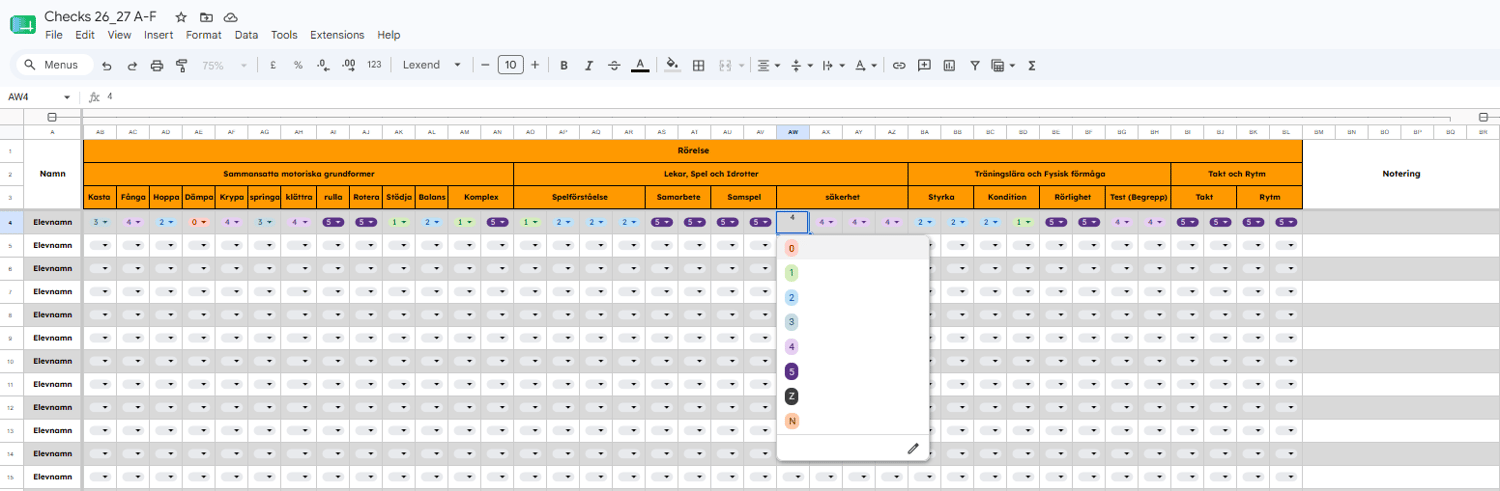1500x491 pixels.
Task: Open the View menu
Action: tap(119, 35)
